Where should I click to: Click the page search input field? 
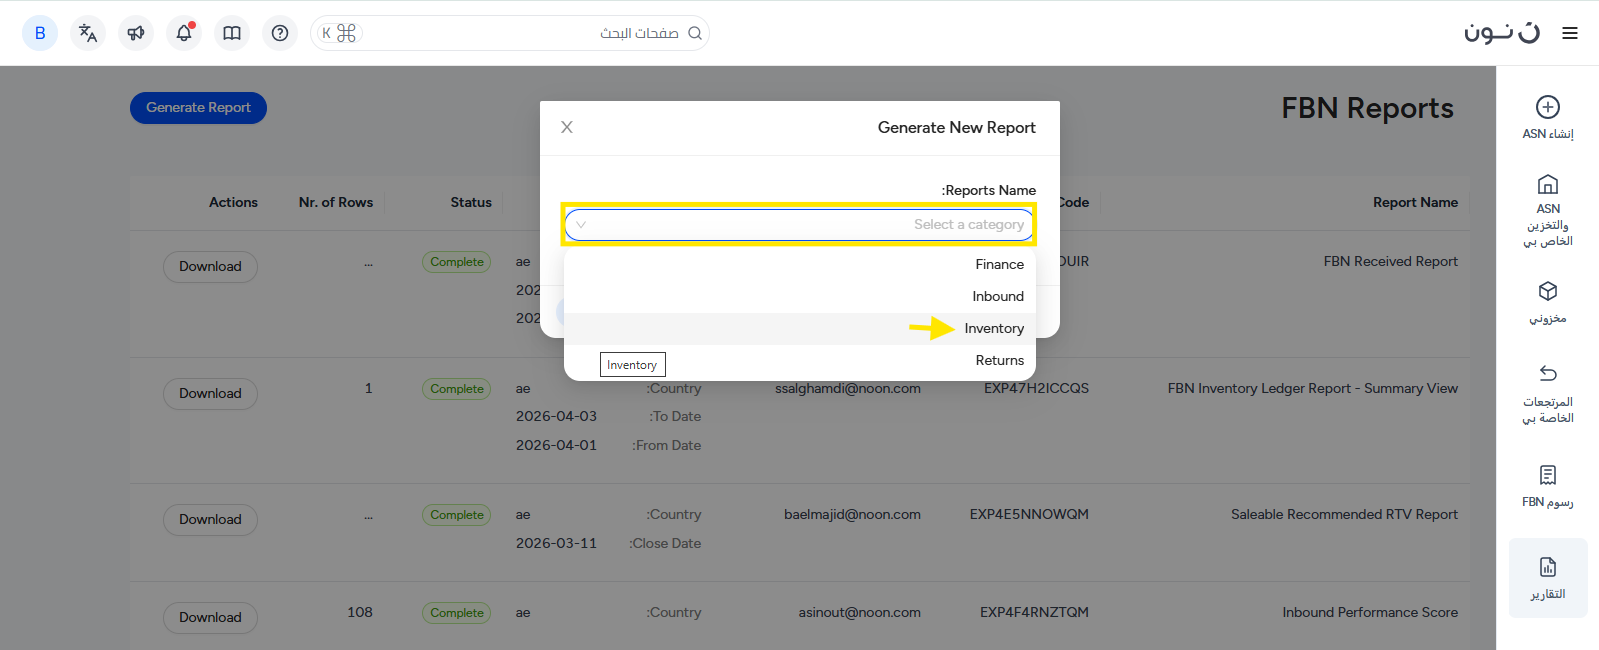coord(520,33)
